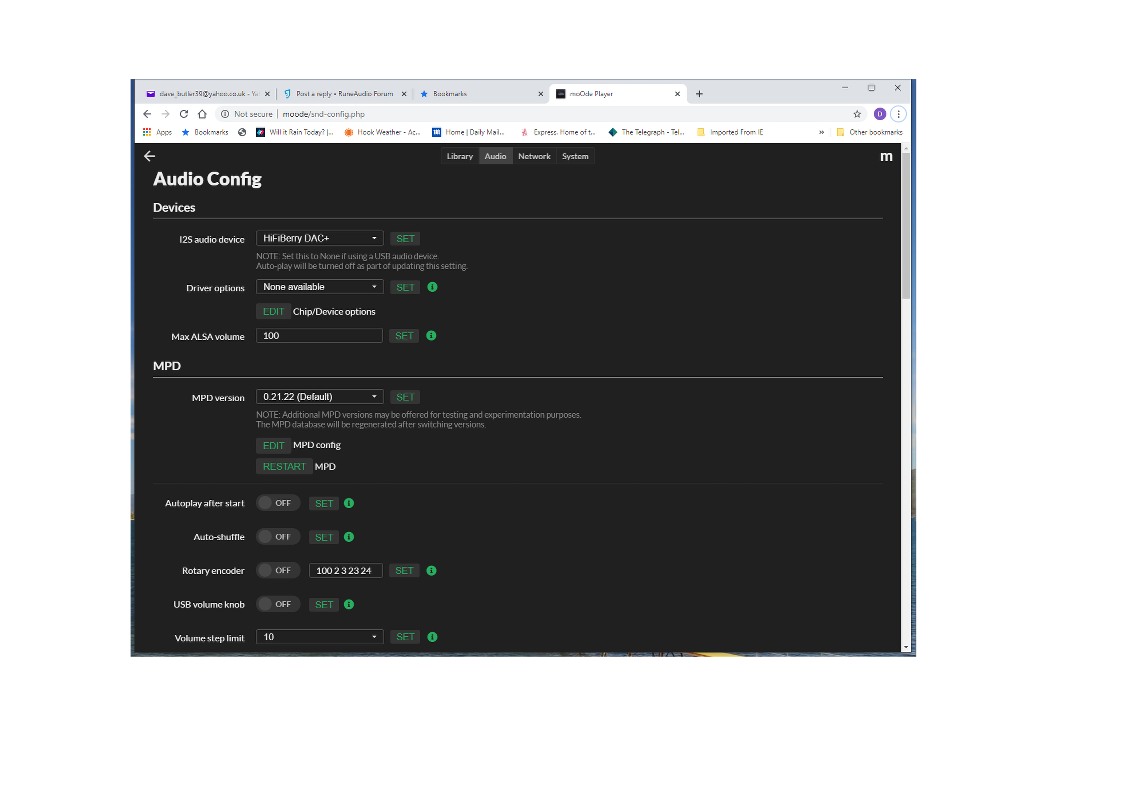Show info for Volume step limit
The width and height of the screenshot is (1123, 794).
[432, 637]
